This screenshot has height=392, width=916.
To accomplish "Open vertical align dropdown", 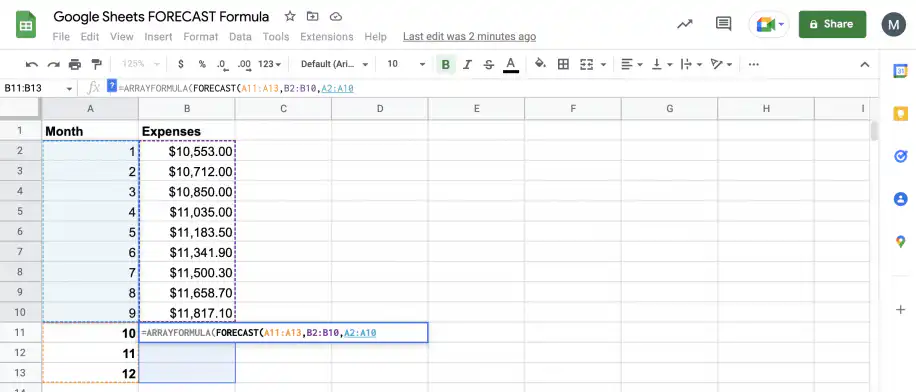I will click(x=662, y=64).
